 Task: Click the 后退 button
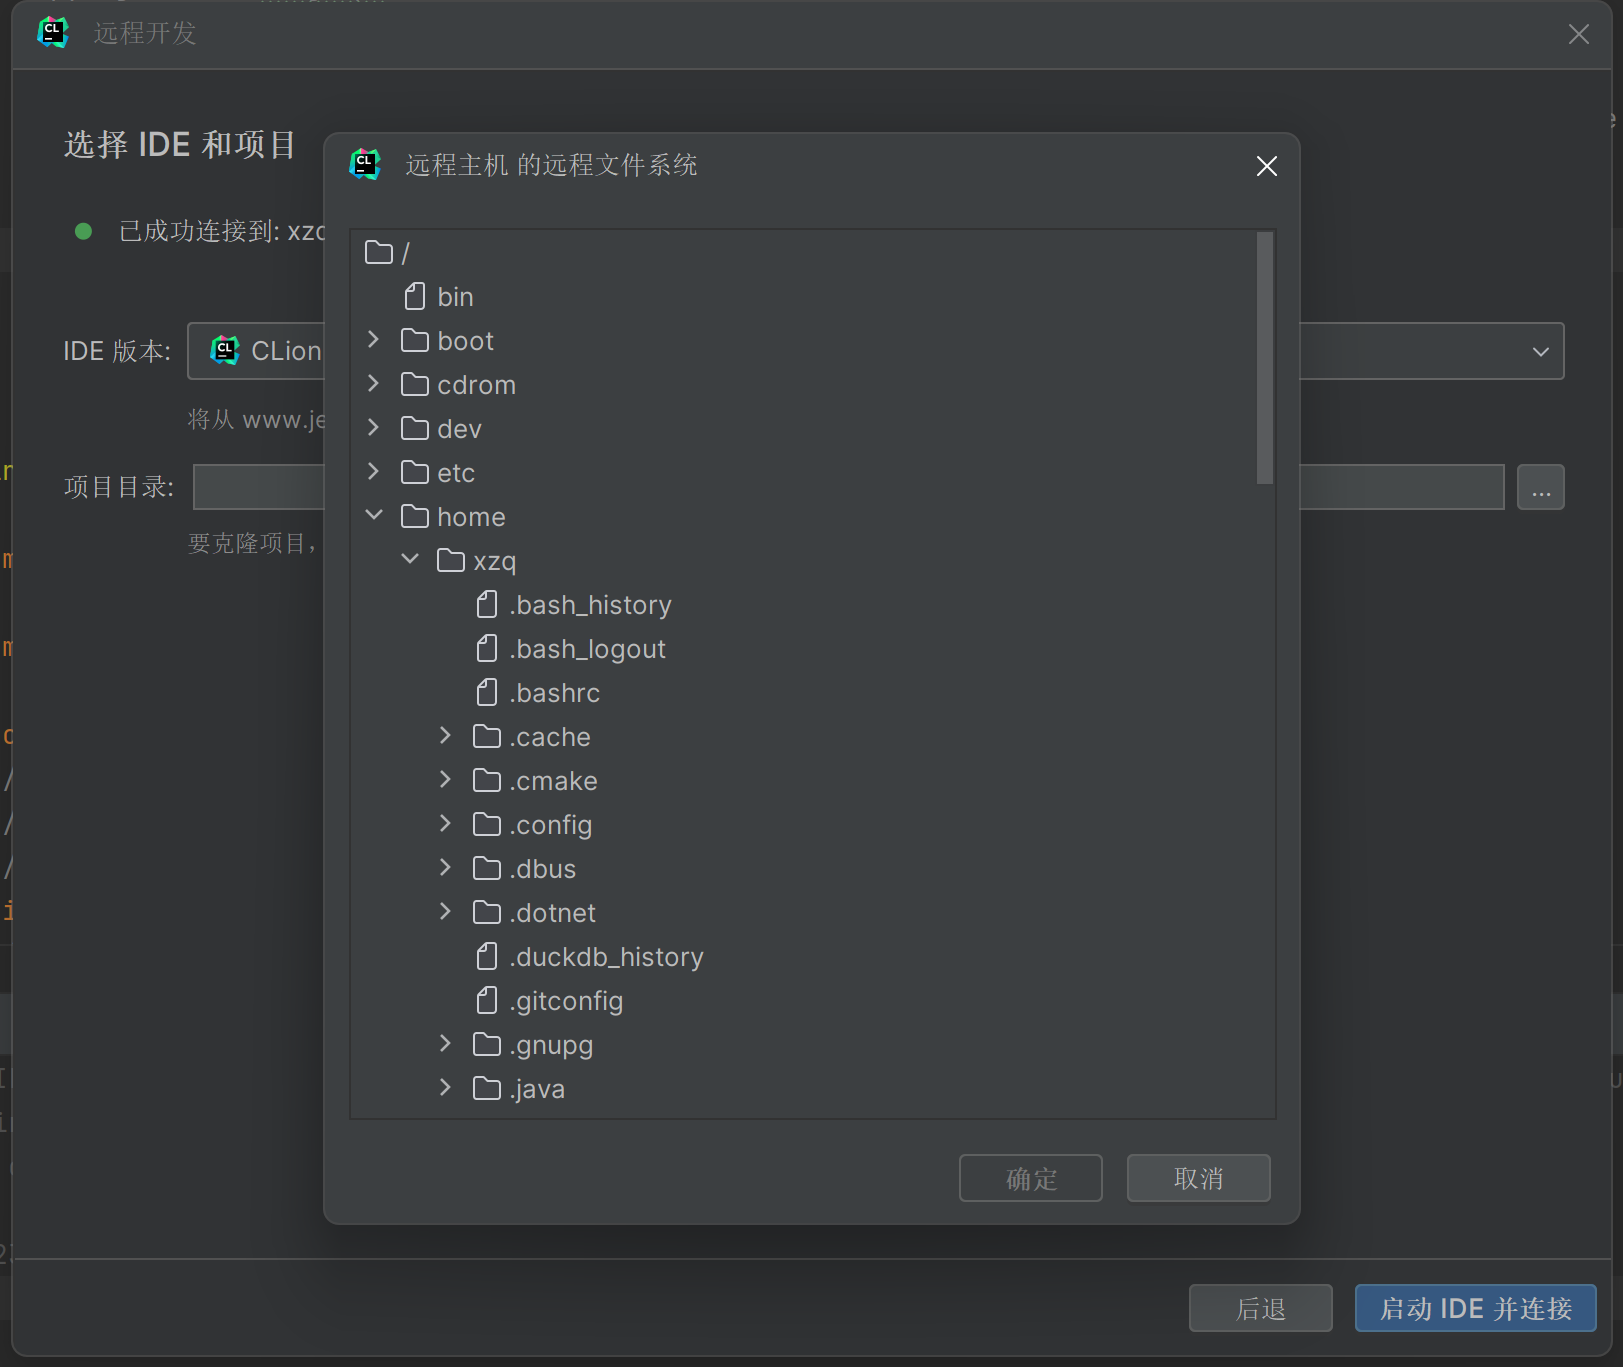pos(1260,1308)
